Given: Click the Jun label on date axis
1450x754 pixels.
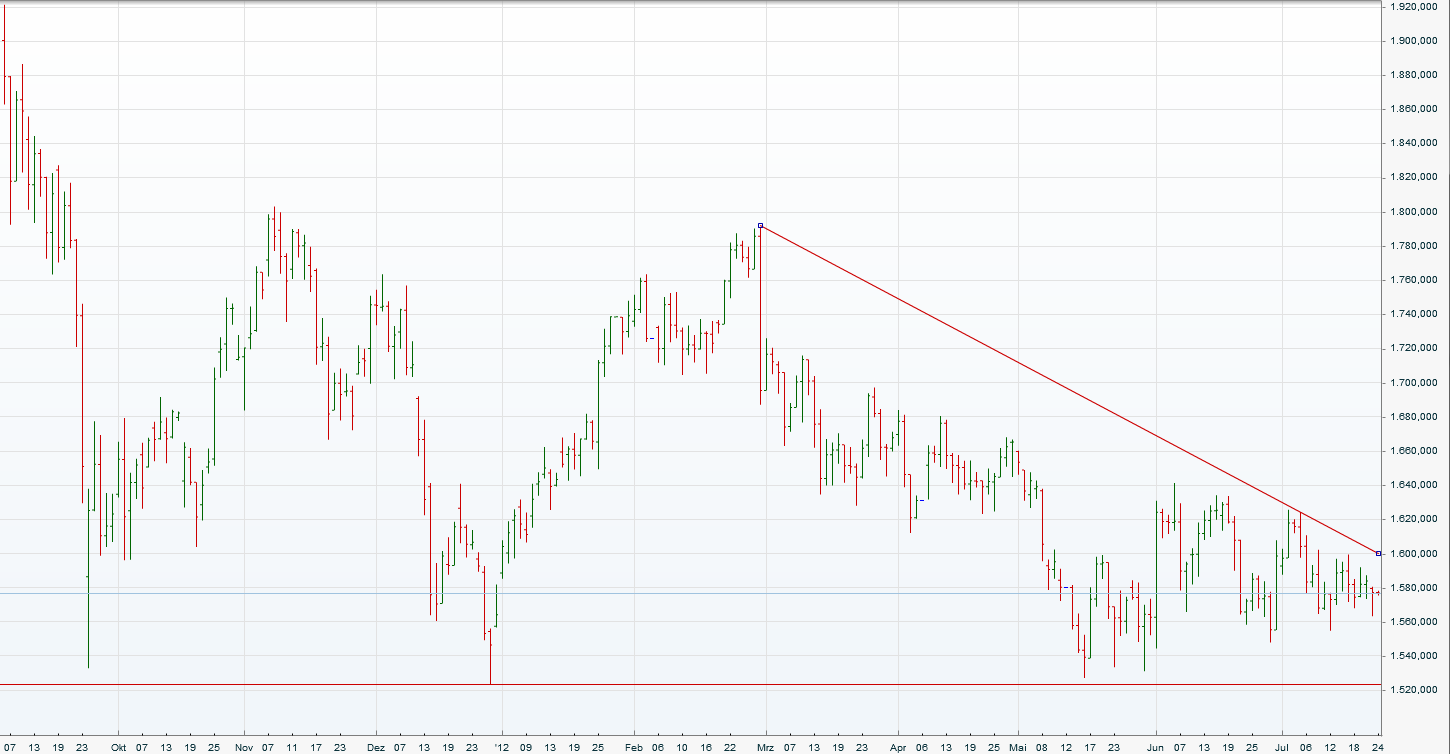Looking at the screenshot, I should click(x=1156, y=747).
